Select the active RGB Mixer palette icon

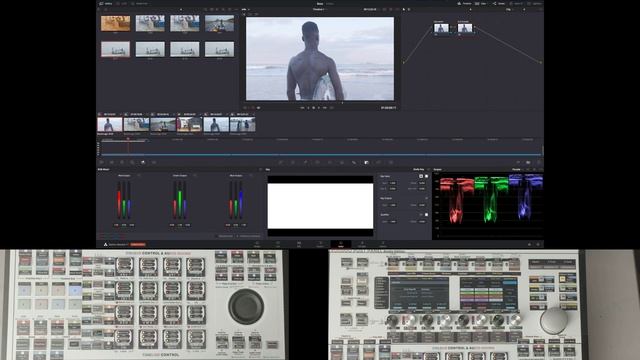(143, 162)
